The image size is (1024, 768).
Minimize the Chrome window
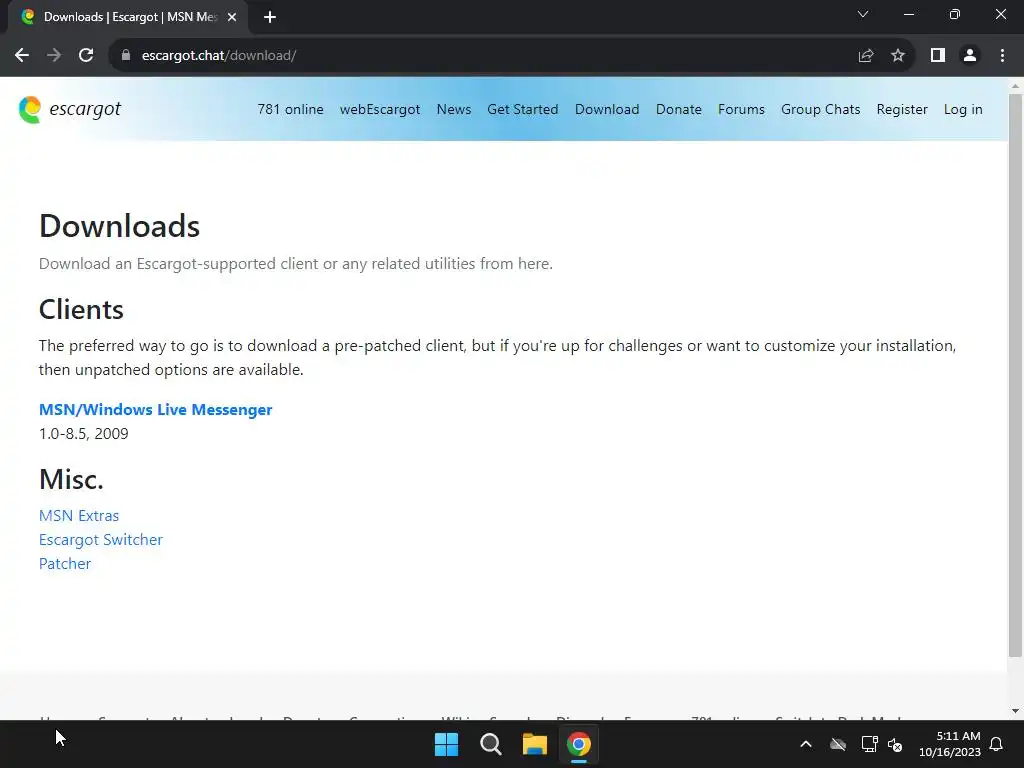coord(908,14)
